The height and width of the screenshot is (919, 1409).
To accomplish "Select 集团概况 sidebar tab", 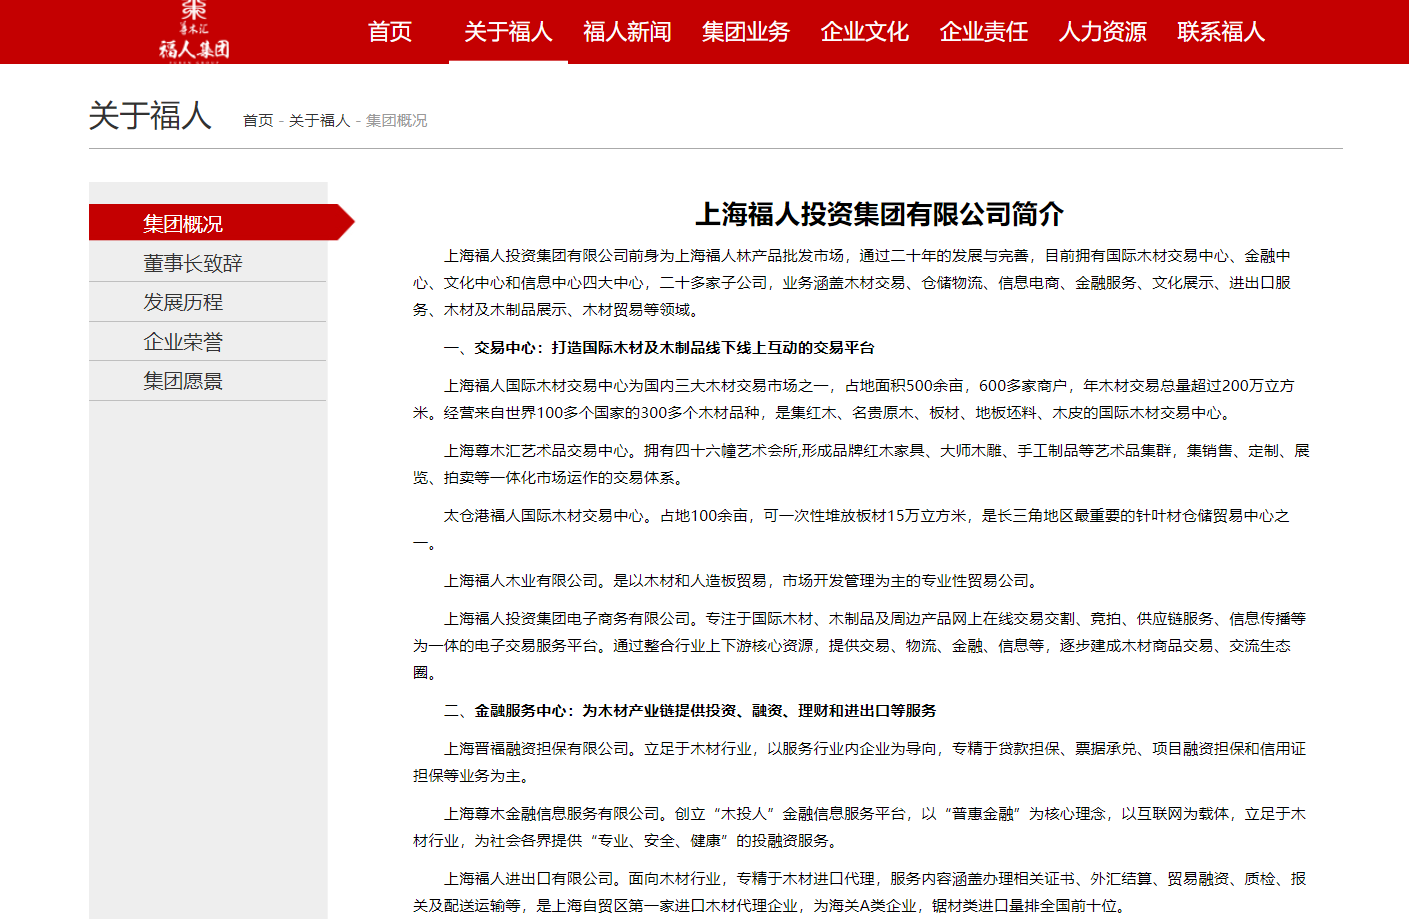I will (183, 224).
